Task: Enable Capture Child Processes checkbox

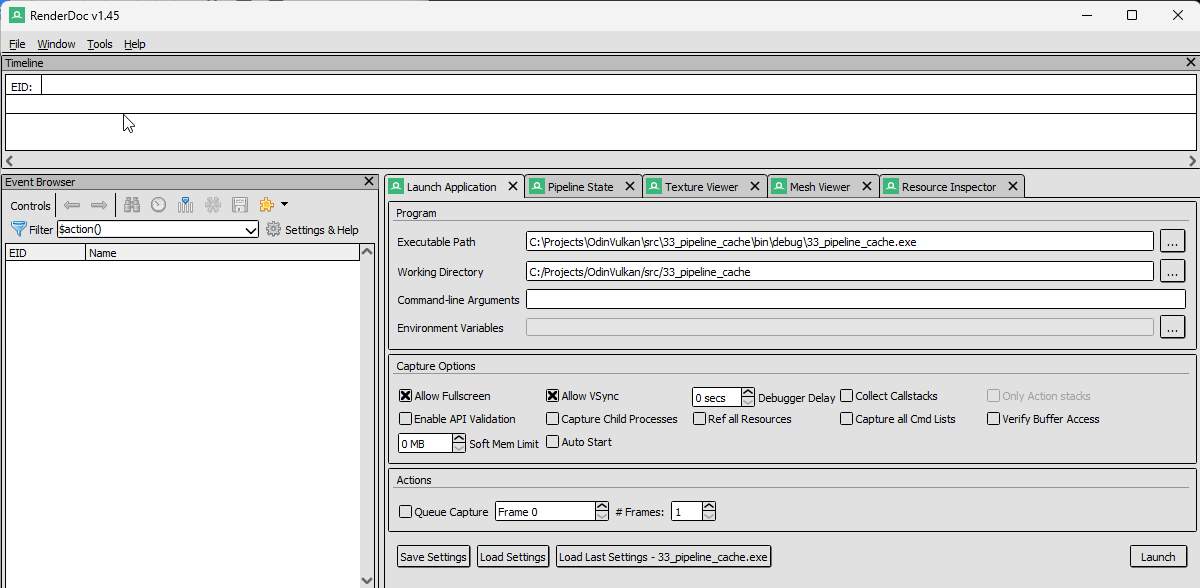Action: (552, 419)
